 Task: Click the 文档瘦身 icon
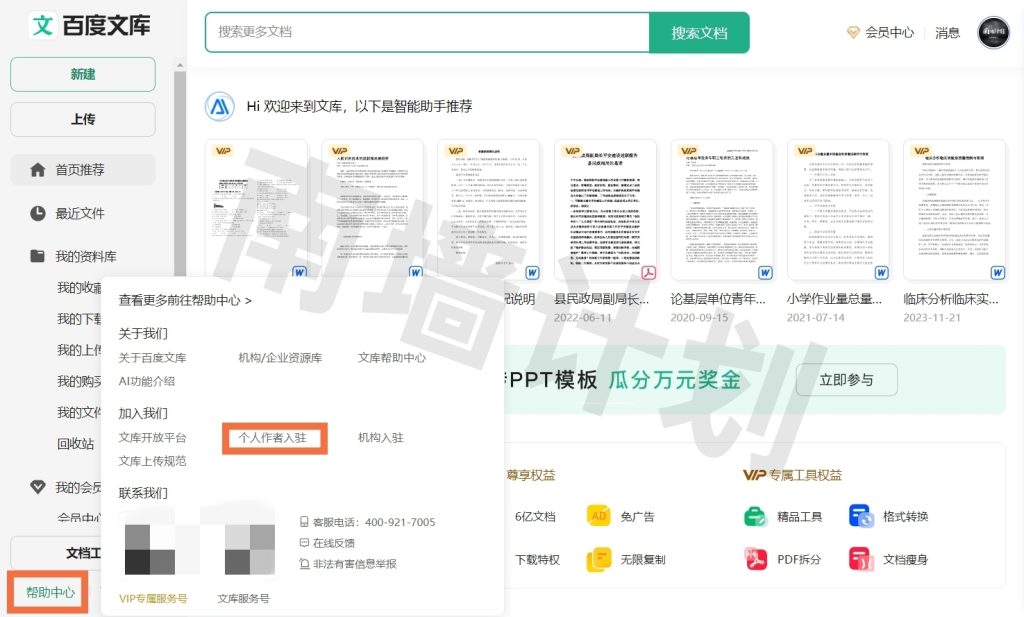click(861, 560)
